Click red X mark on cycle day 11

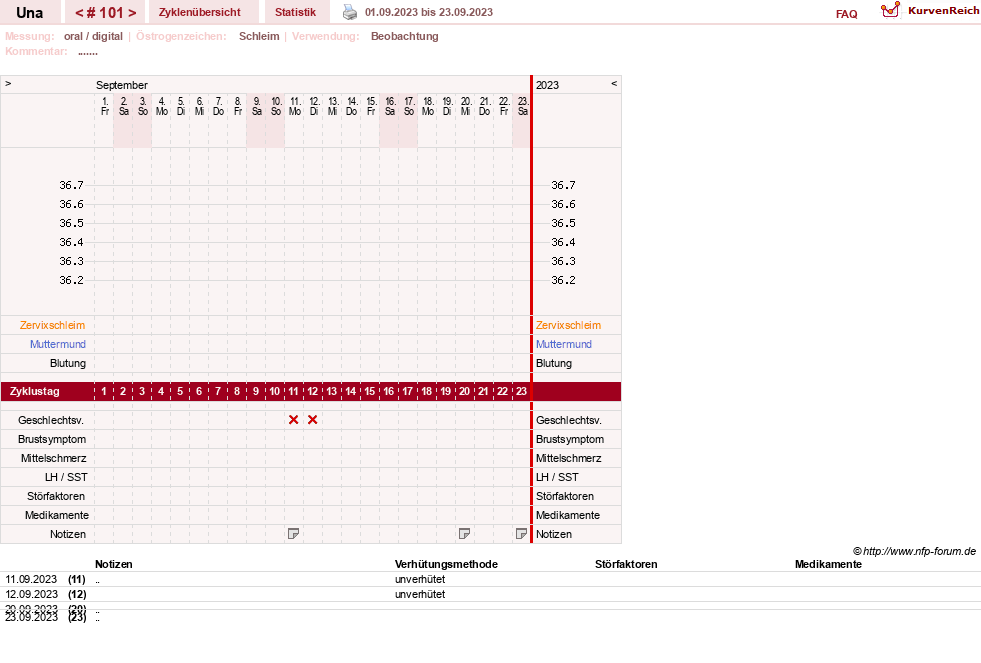293,420
